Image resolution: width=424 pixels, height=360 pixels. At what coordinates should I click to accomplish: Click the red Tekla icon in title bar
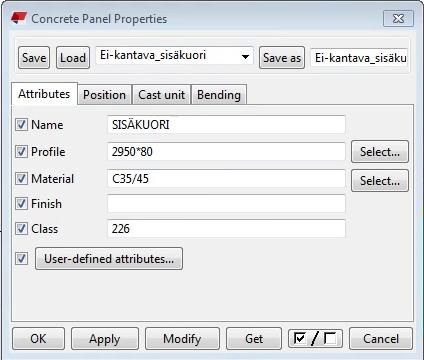coord(19,18)
